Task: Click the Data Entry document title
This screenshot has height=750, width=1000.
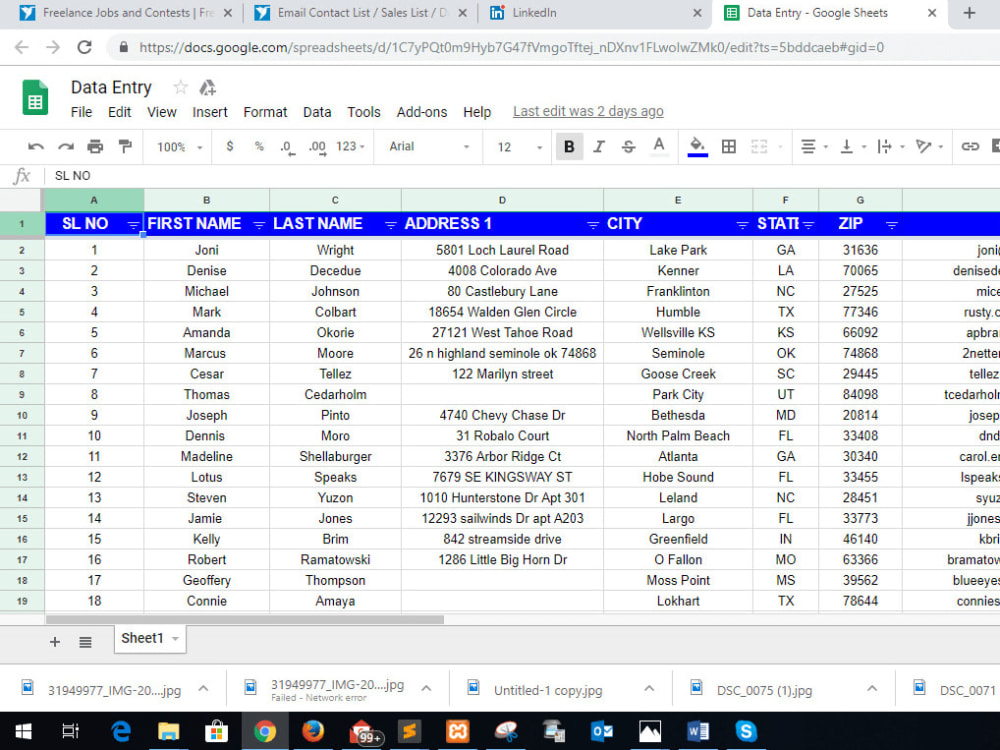Action: coord(111,87)
